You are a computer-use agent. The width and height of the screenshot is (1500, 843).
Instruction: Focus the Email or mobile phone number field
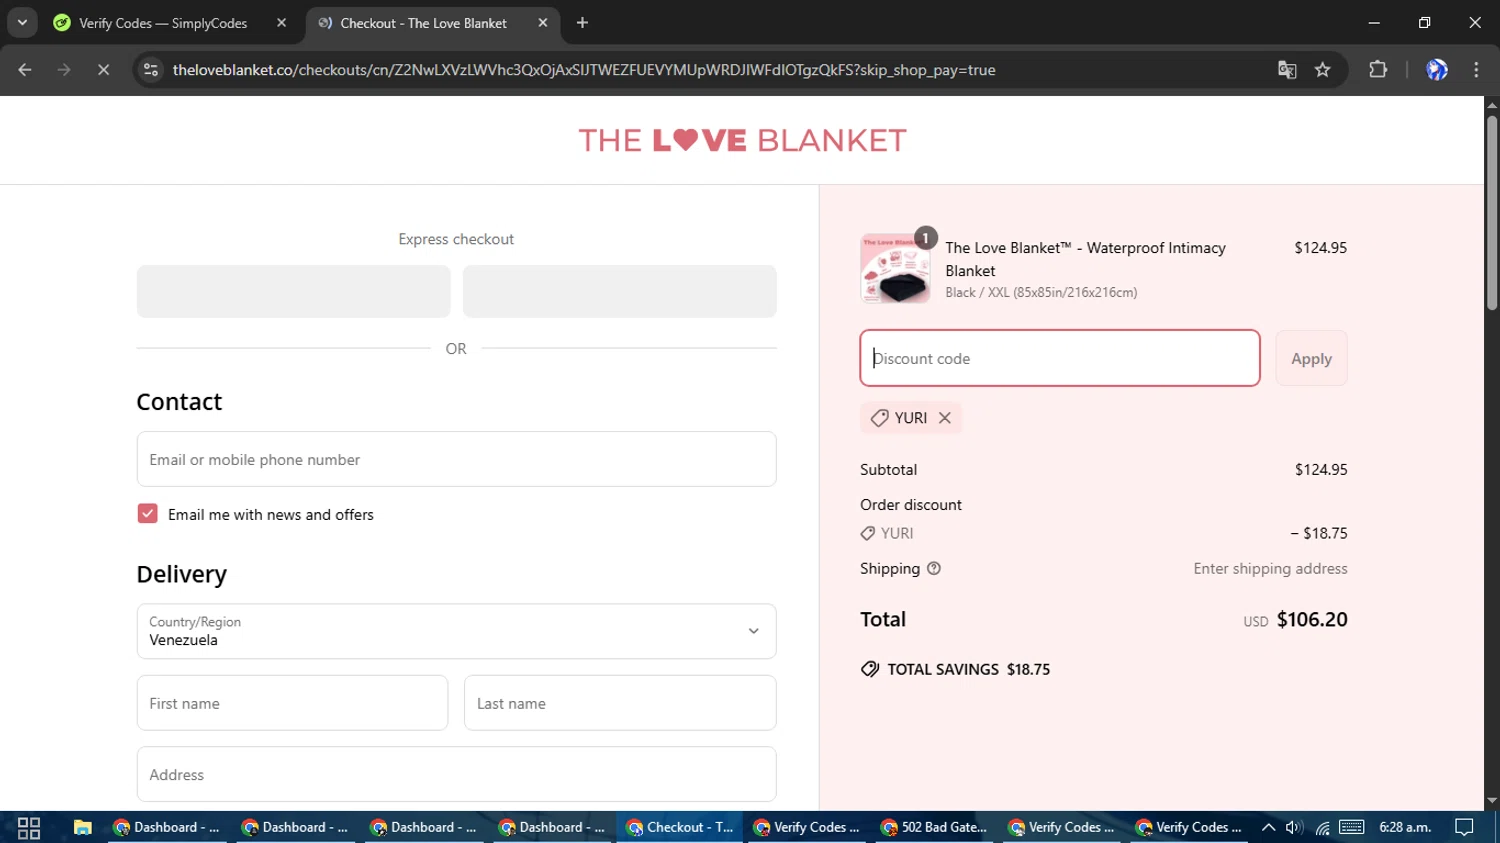(456, 459)
